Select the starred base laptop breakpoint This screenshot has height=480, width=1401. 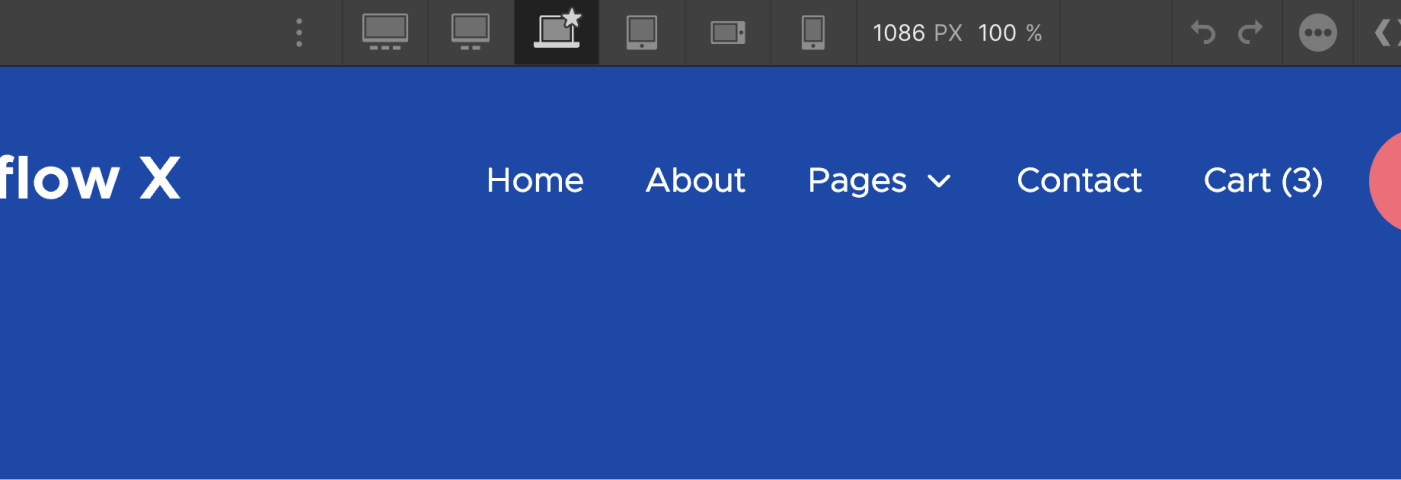pos(557,31)
